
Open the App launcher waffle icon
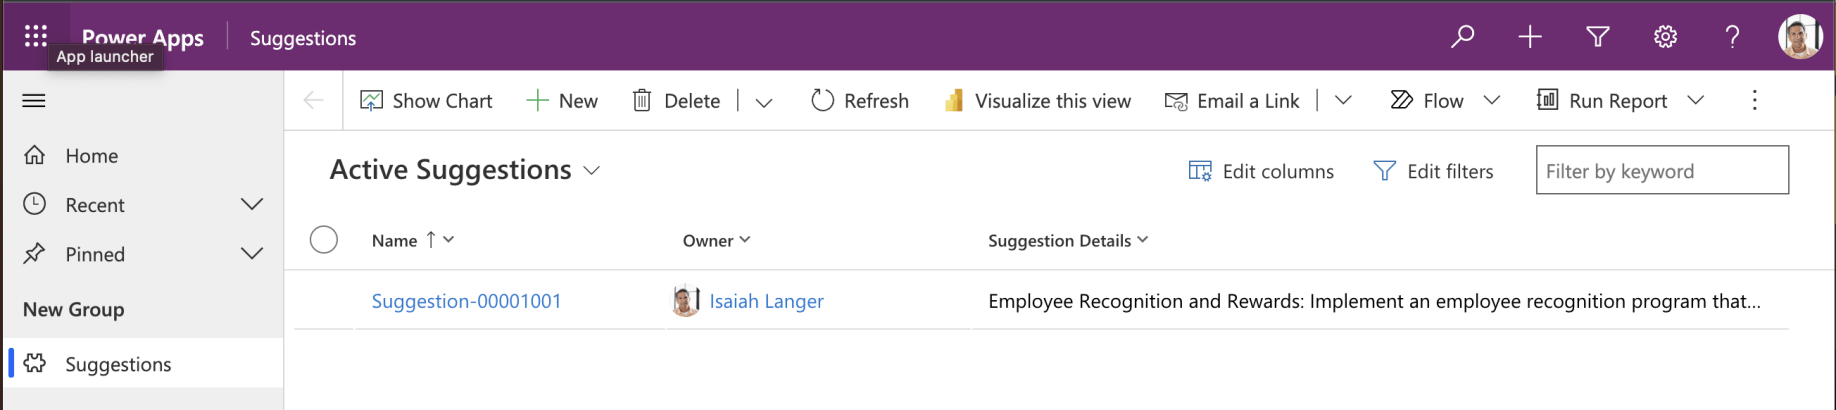pyautogui.click(x=36, y=36)
